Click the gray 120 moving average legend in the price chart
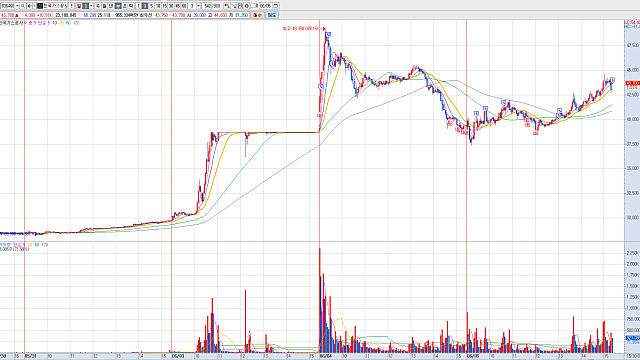 (76, 23)
